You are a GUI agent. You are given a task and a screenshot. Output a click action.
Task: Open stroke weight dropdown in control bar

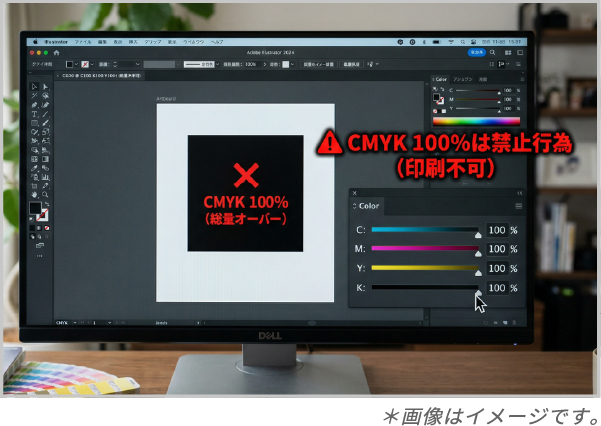pyautogui.click(x=138, y=64)
